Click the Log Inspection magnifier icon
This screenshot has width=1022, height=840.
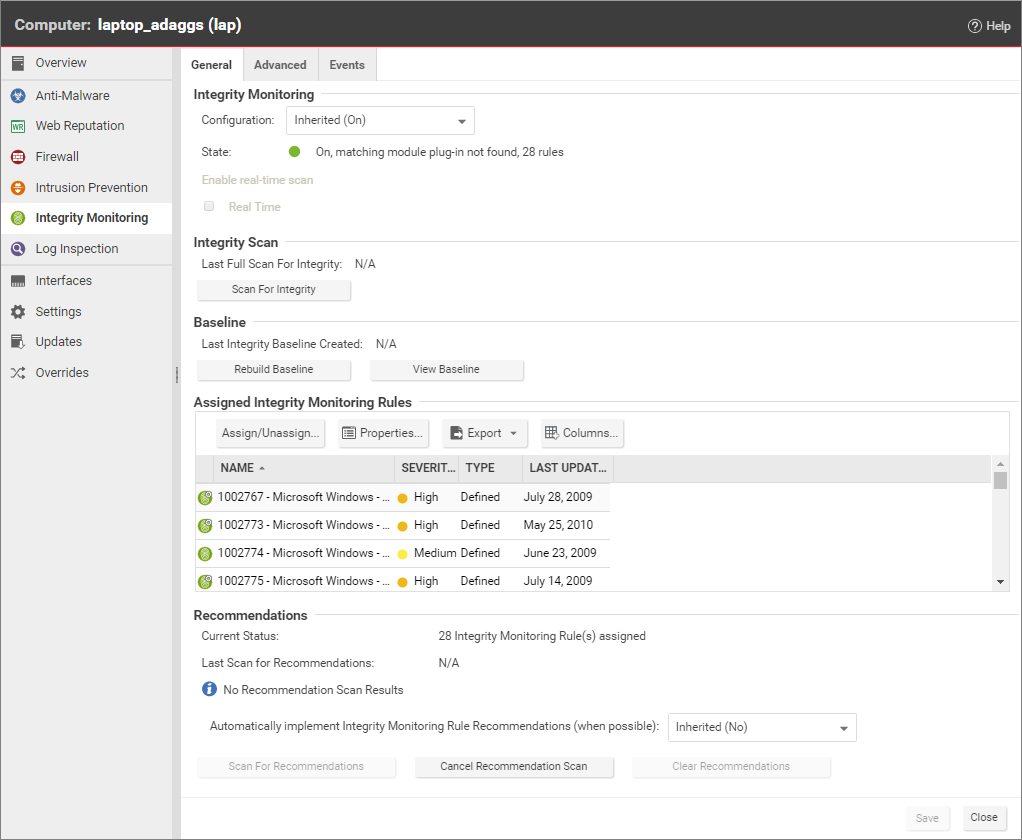18,249
